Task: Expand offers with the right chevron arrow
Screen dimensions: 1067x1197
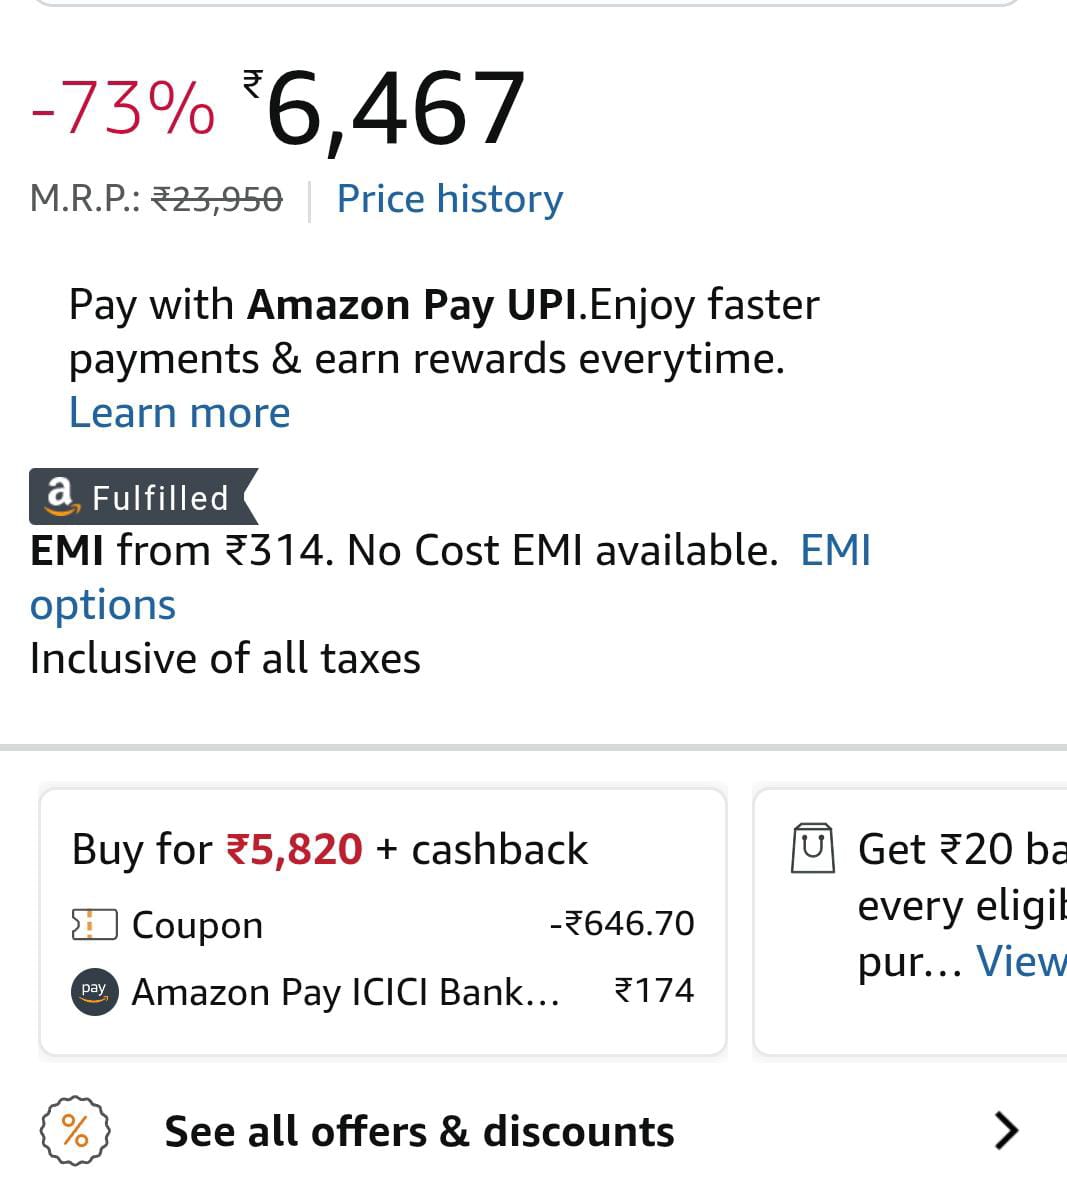Action: [1005, 1130]
